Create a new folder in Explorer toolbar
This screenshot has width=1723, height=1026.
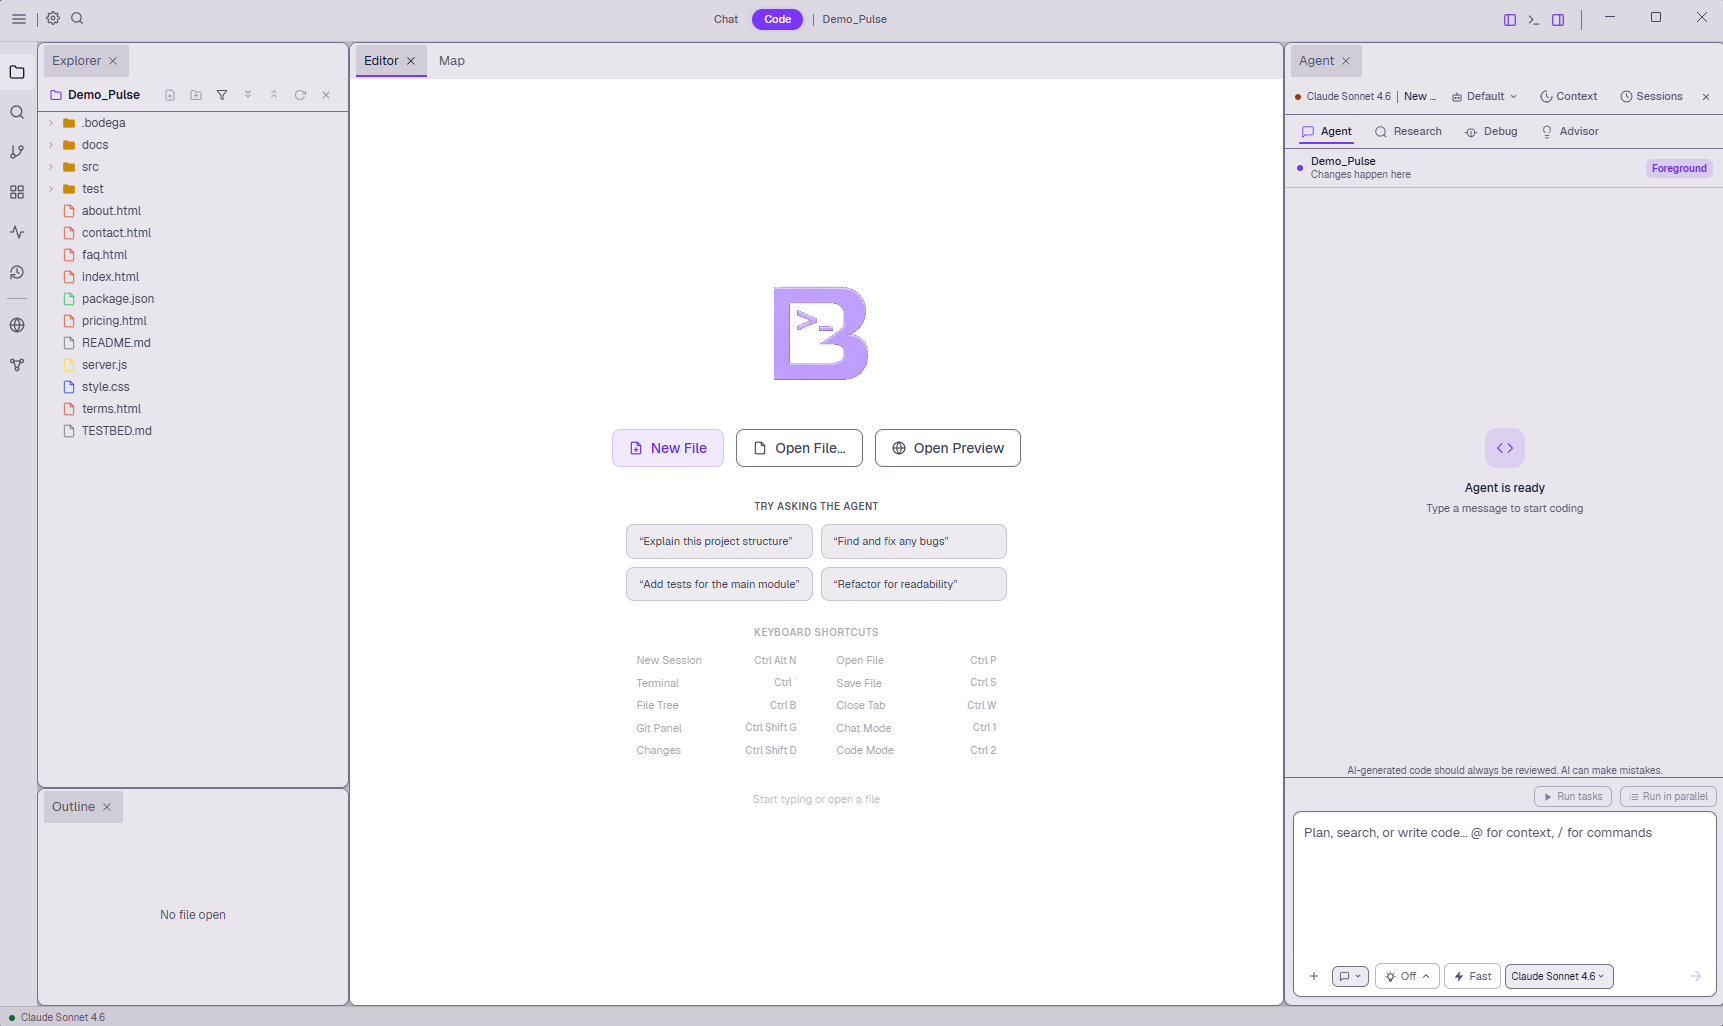click(x=196, y=95)
